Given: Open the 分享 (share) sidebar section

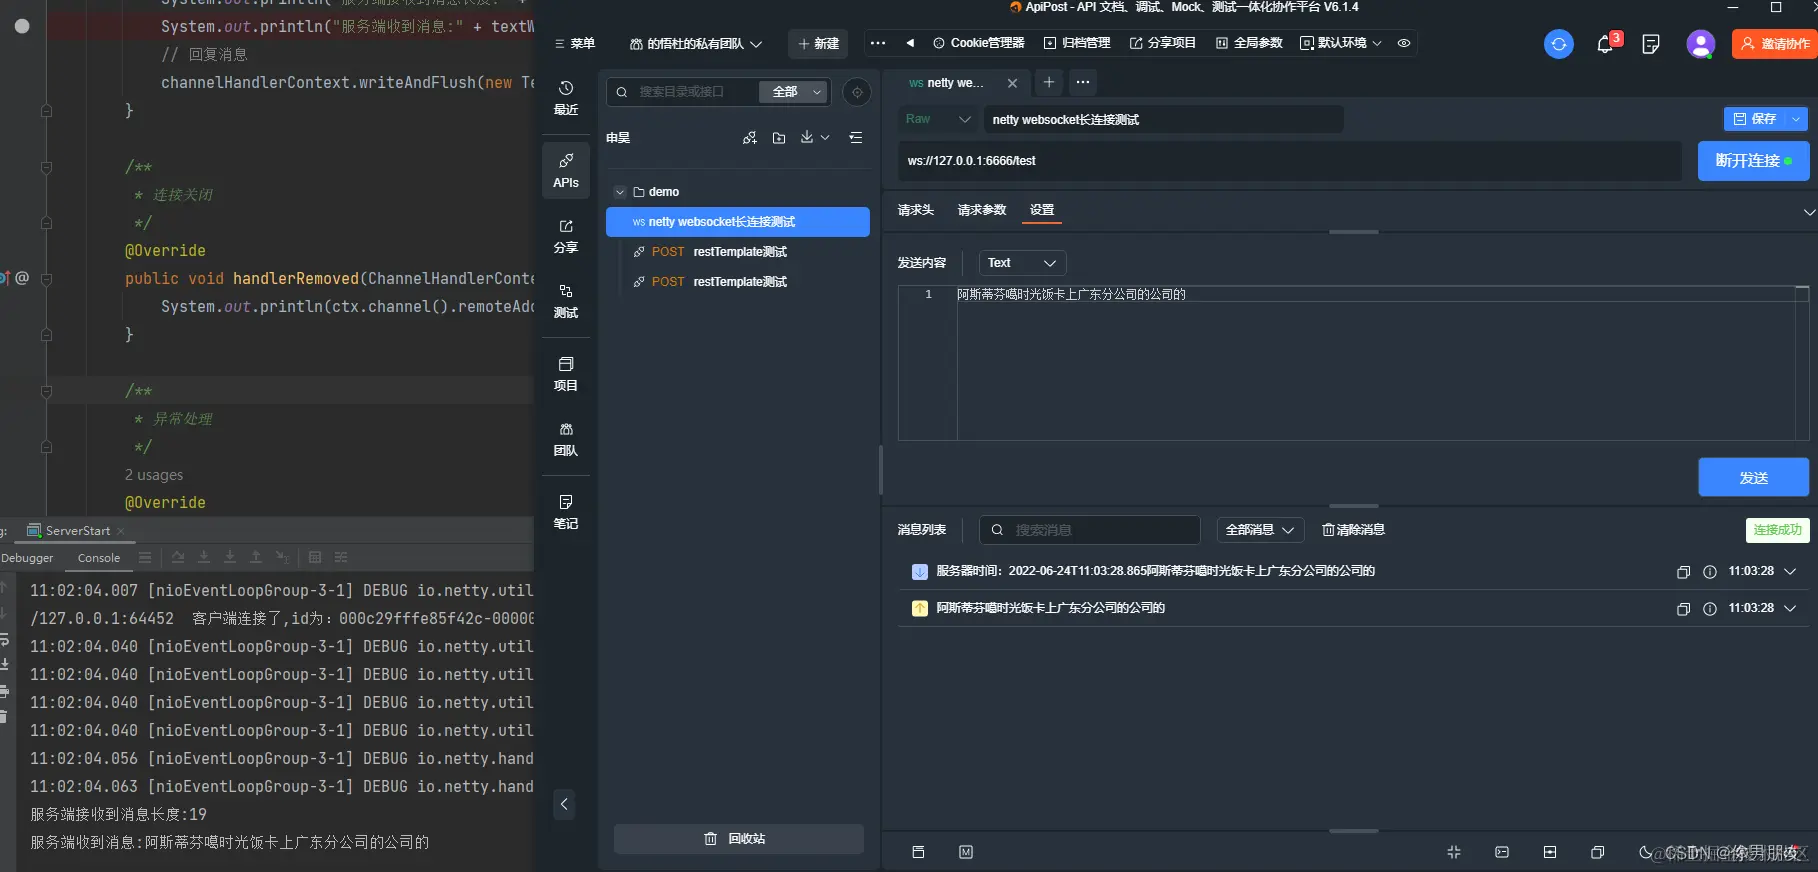Looking at the screenshot, I should point(566,236).
